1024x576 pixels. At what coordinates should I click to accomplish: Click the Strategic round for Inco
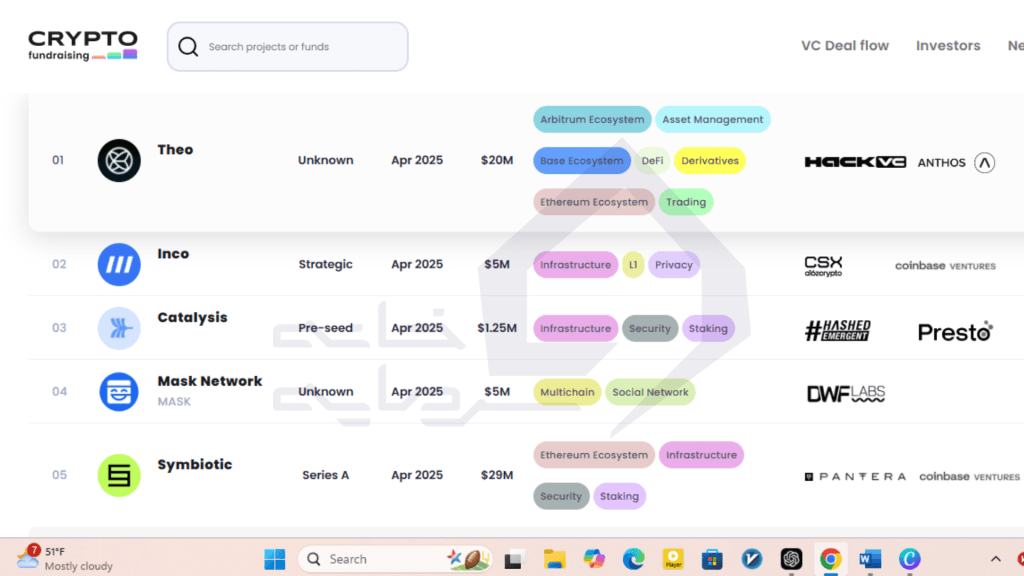pyautogui.click(x=325, y=264)
